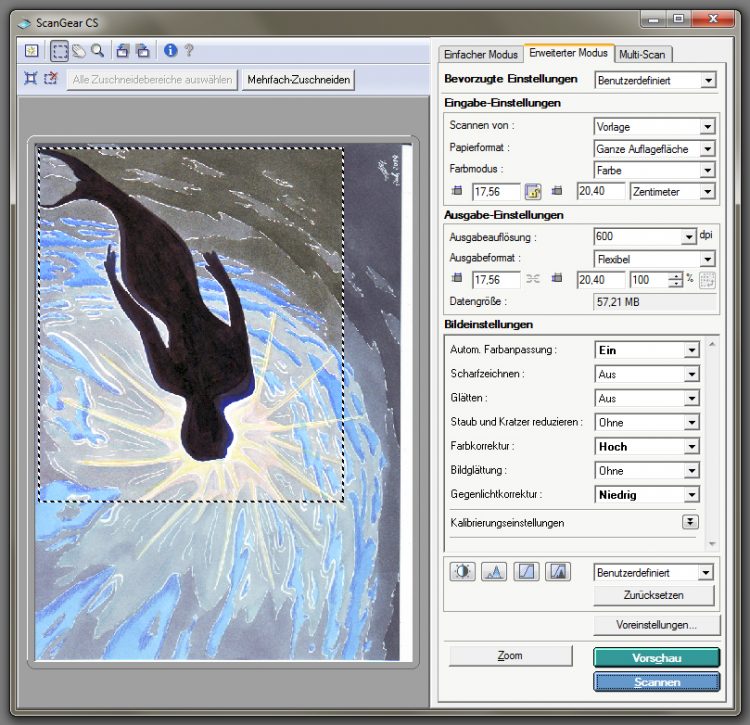
Task: Click the Zoom button
Action: click(510, 656)
